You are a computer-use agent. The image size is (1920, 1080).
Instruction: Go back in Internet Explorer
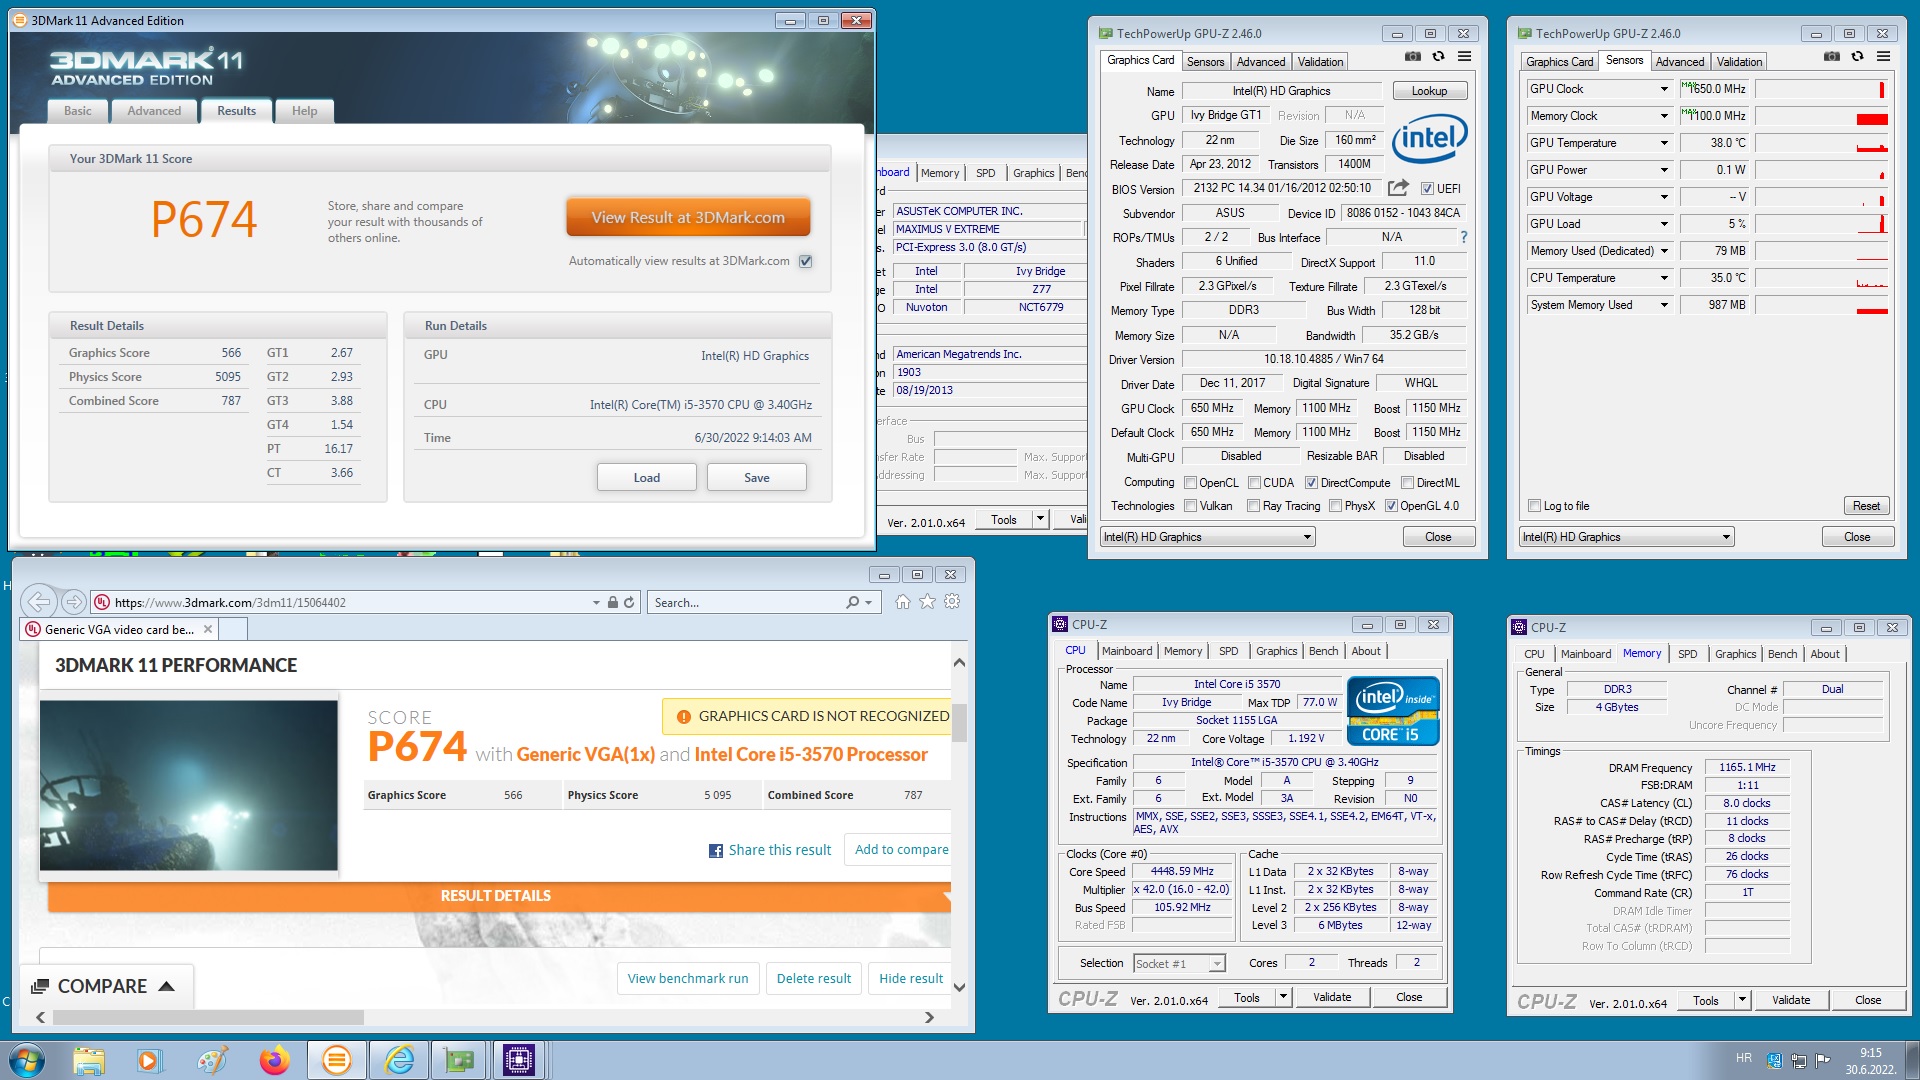(x=38, y=601)
